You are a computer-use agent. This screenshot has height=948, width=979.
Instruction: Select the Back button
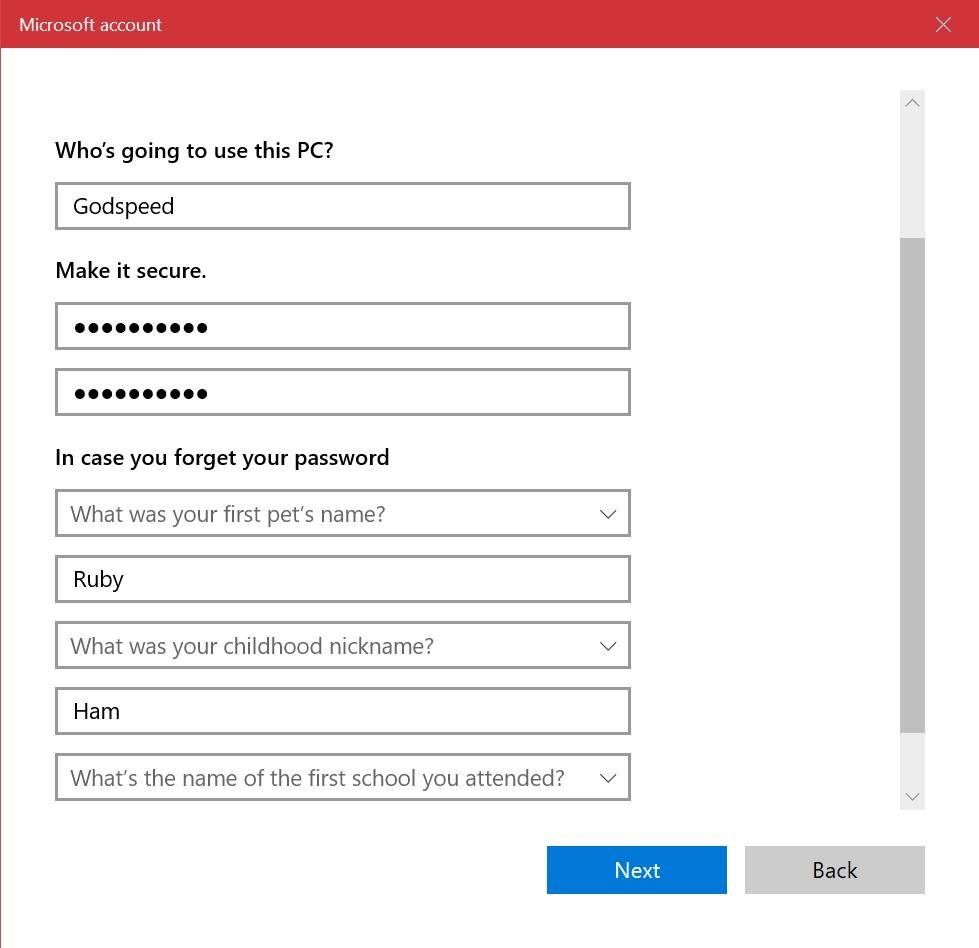pos(834,869)
